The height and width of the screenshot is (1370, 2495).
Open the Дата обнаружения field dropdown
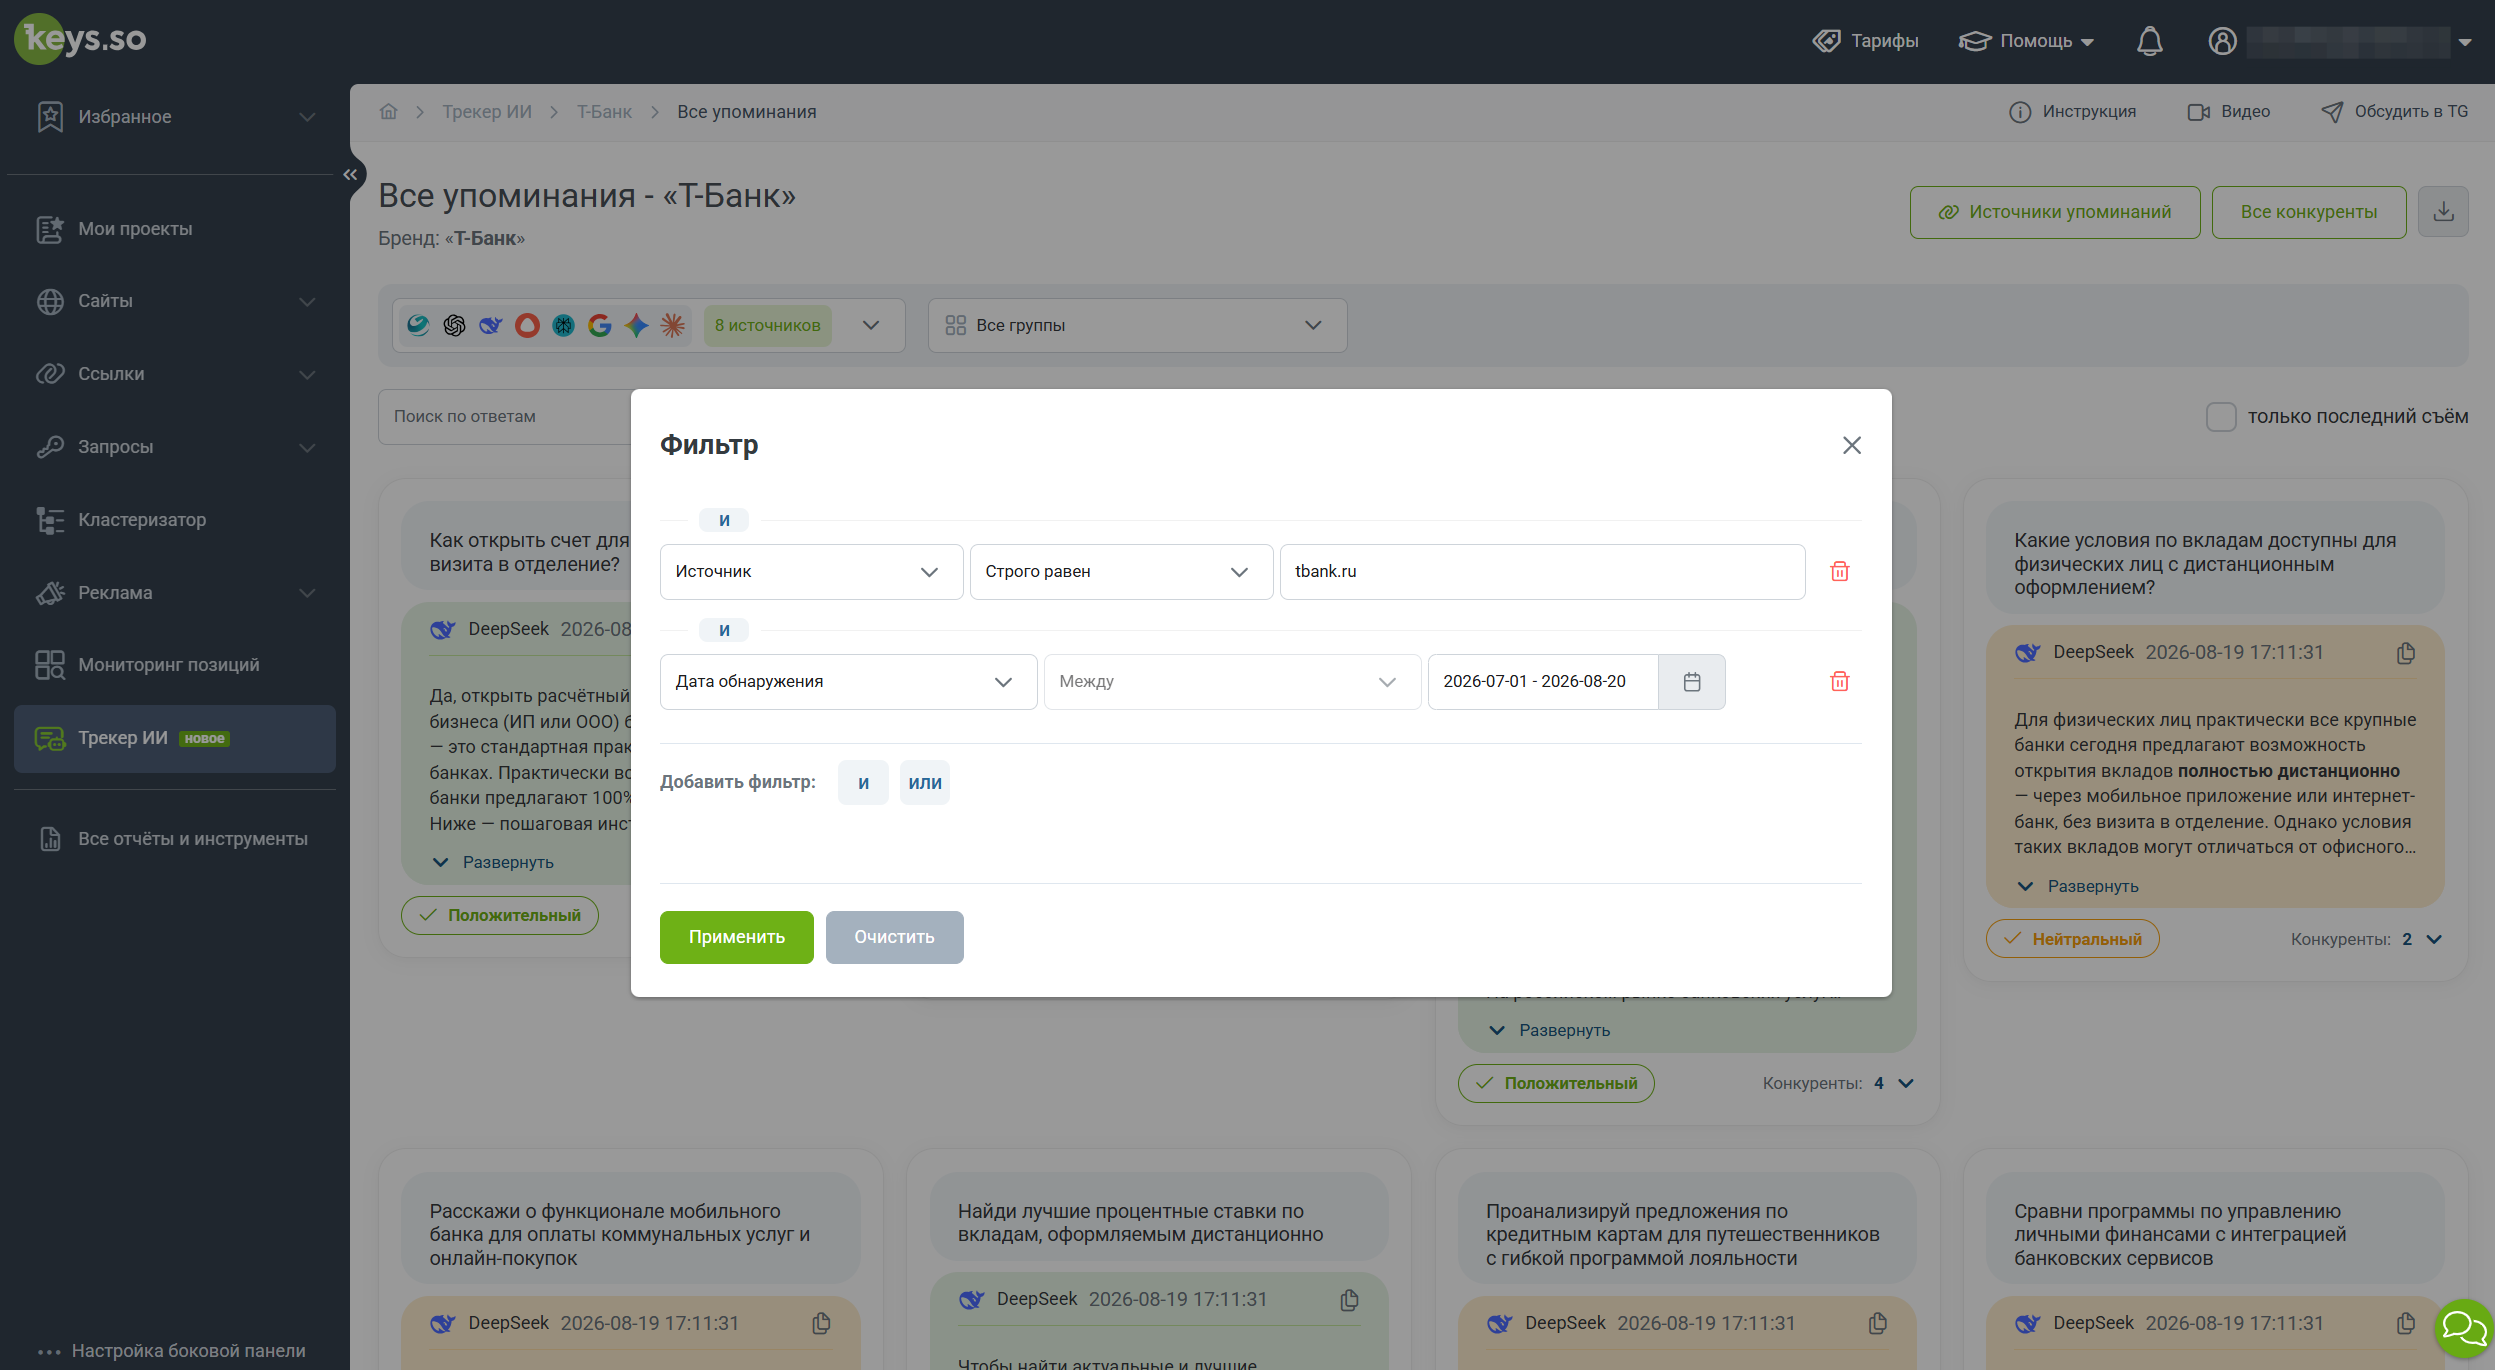(848, 682)
